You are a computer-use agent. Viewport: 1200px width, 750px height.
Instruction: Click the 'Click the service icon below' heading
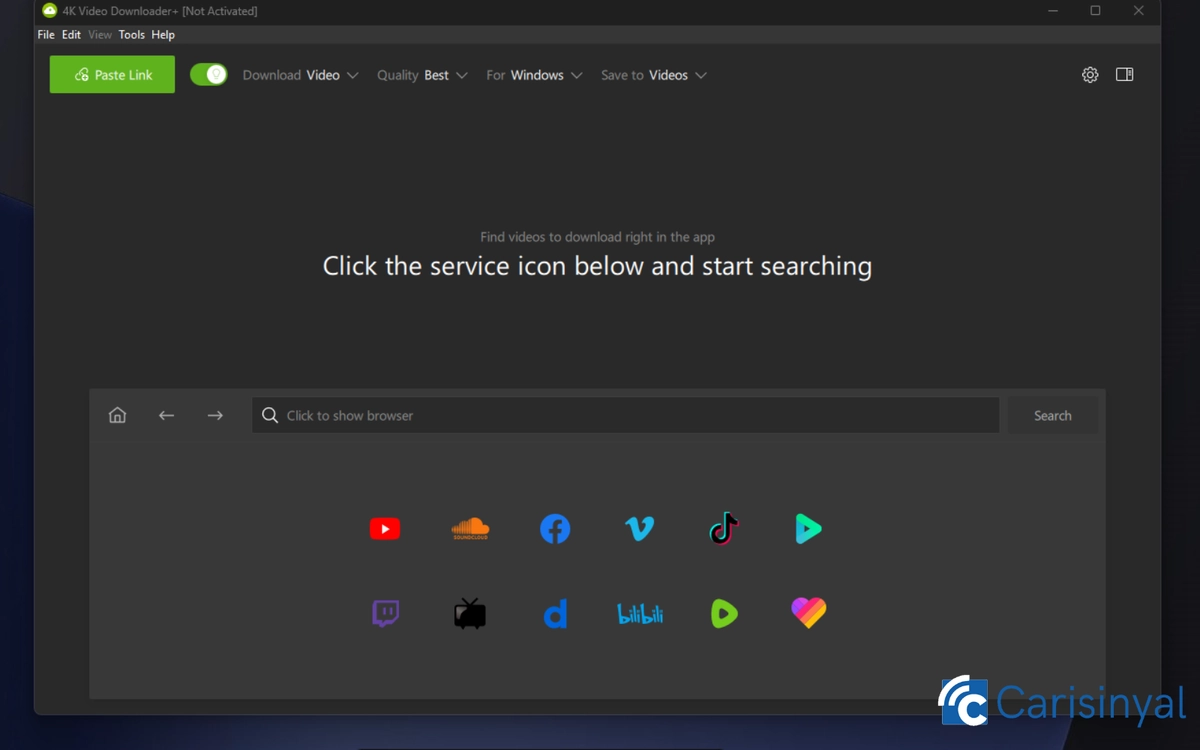597,266
